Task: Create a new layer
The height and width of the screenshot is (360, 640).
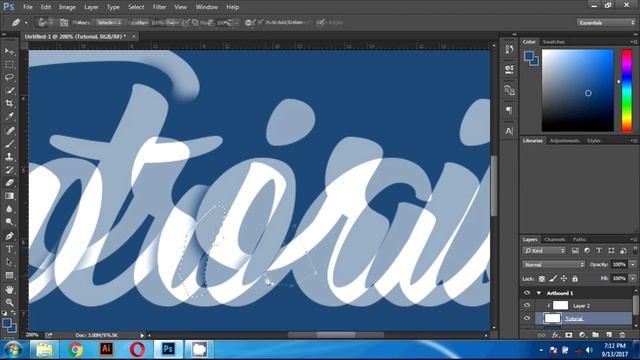Action: 609,335
